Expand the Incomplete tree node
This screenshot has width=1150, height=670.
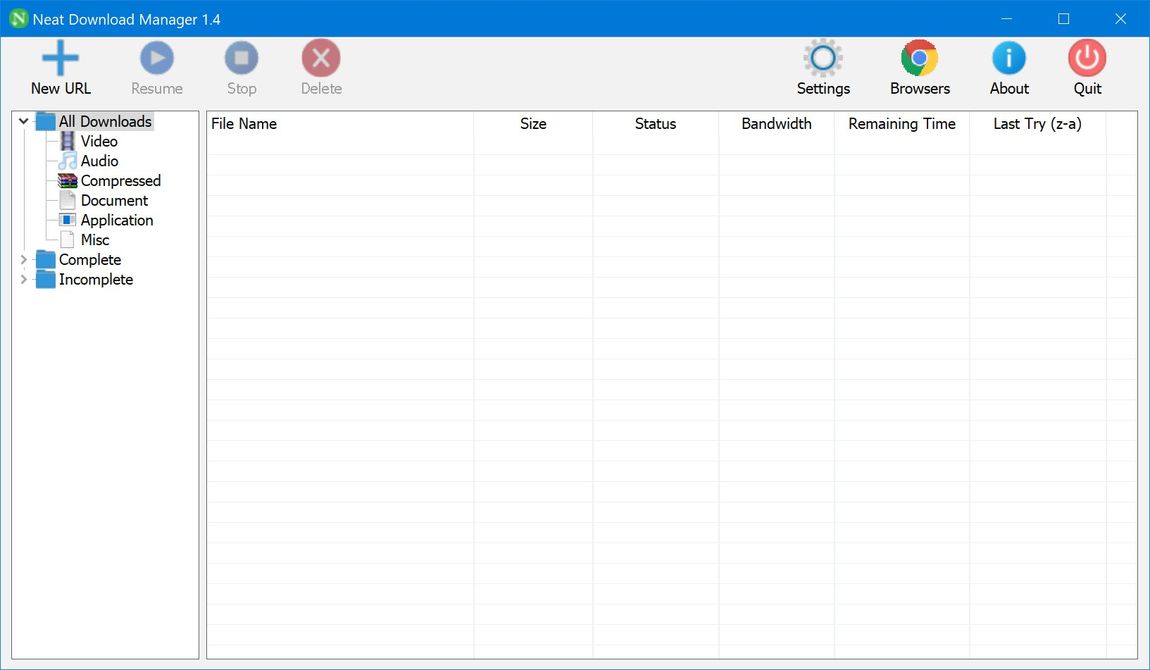point(23,279)
